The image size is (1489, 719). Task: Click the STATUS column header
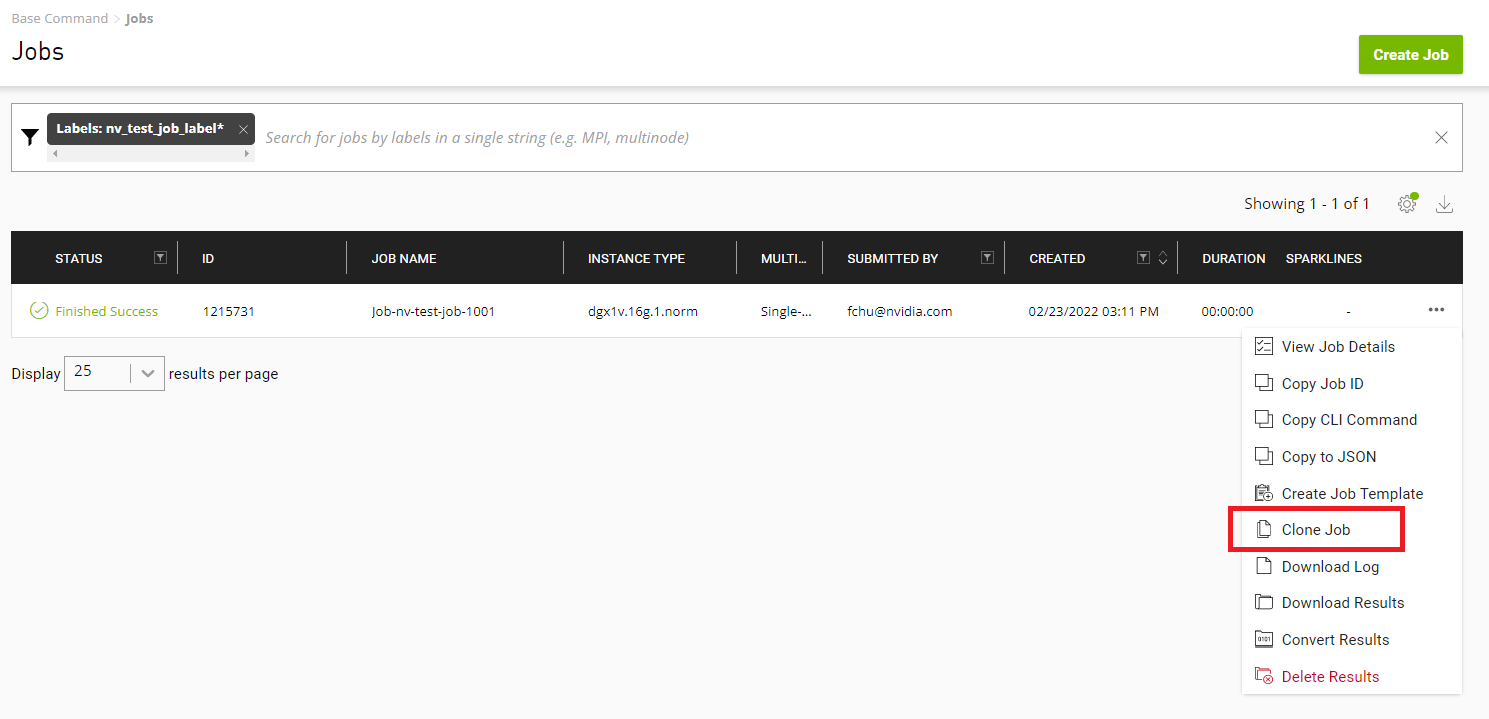(x=79, y=258)
